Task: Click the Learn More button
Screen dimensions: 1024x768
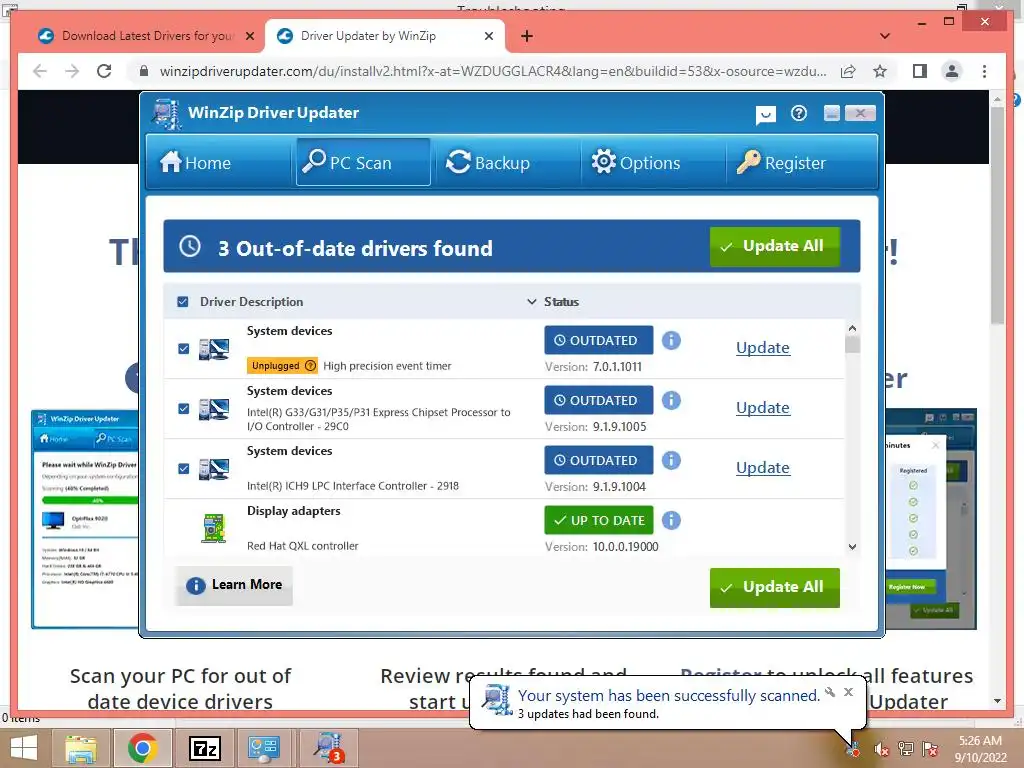Action: click(234, 585)
